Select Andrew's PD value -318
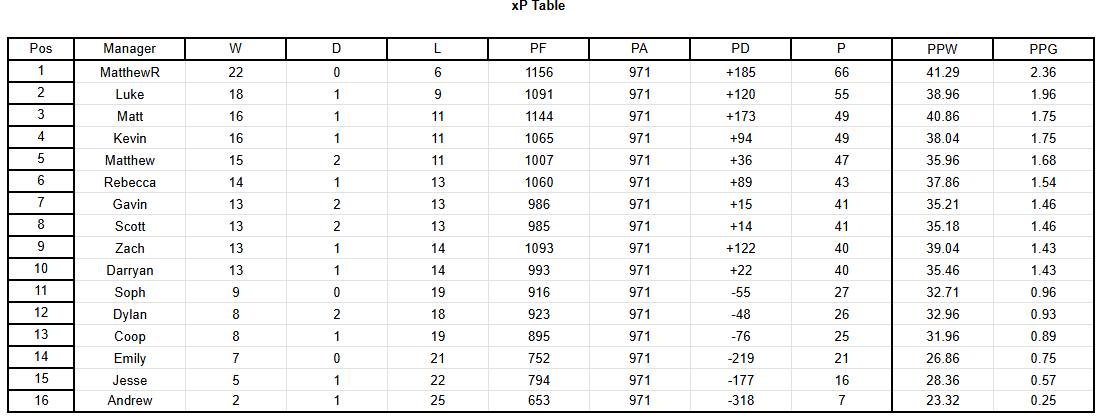The width and height of the screenshot is (1100, 418). click(x=740, y=401)
